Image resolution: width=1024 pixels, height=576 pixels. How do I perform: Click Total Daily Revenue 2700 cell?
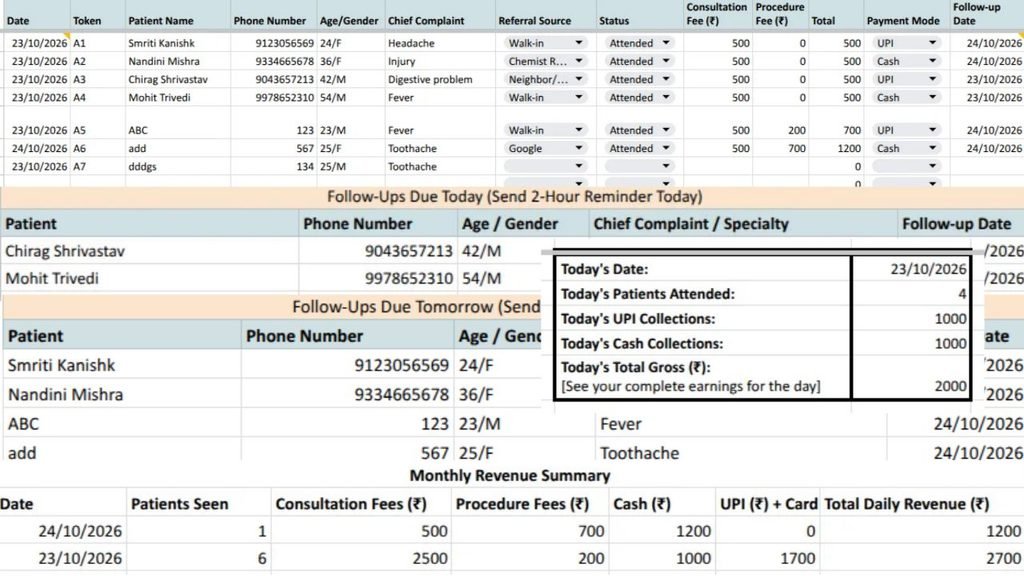tap(921, 558)
